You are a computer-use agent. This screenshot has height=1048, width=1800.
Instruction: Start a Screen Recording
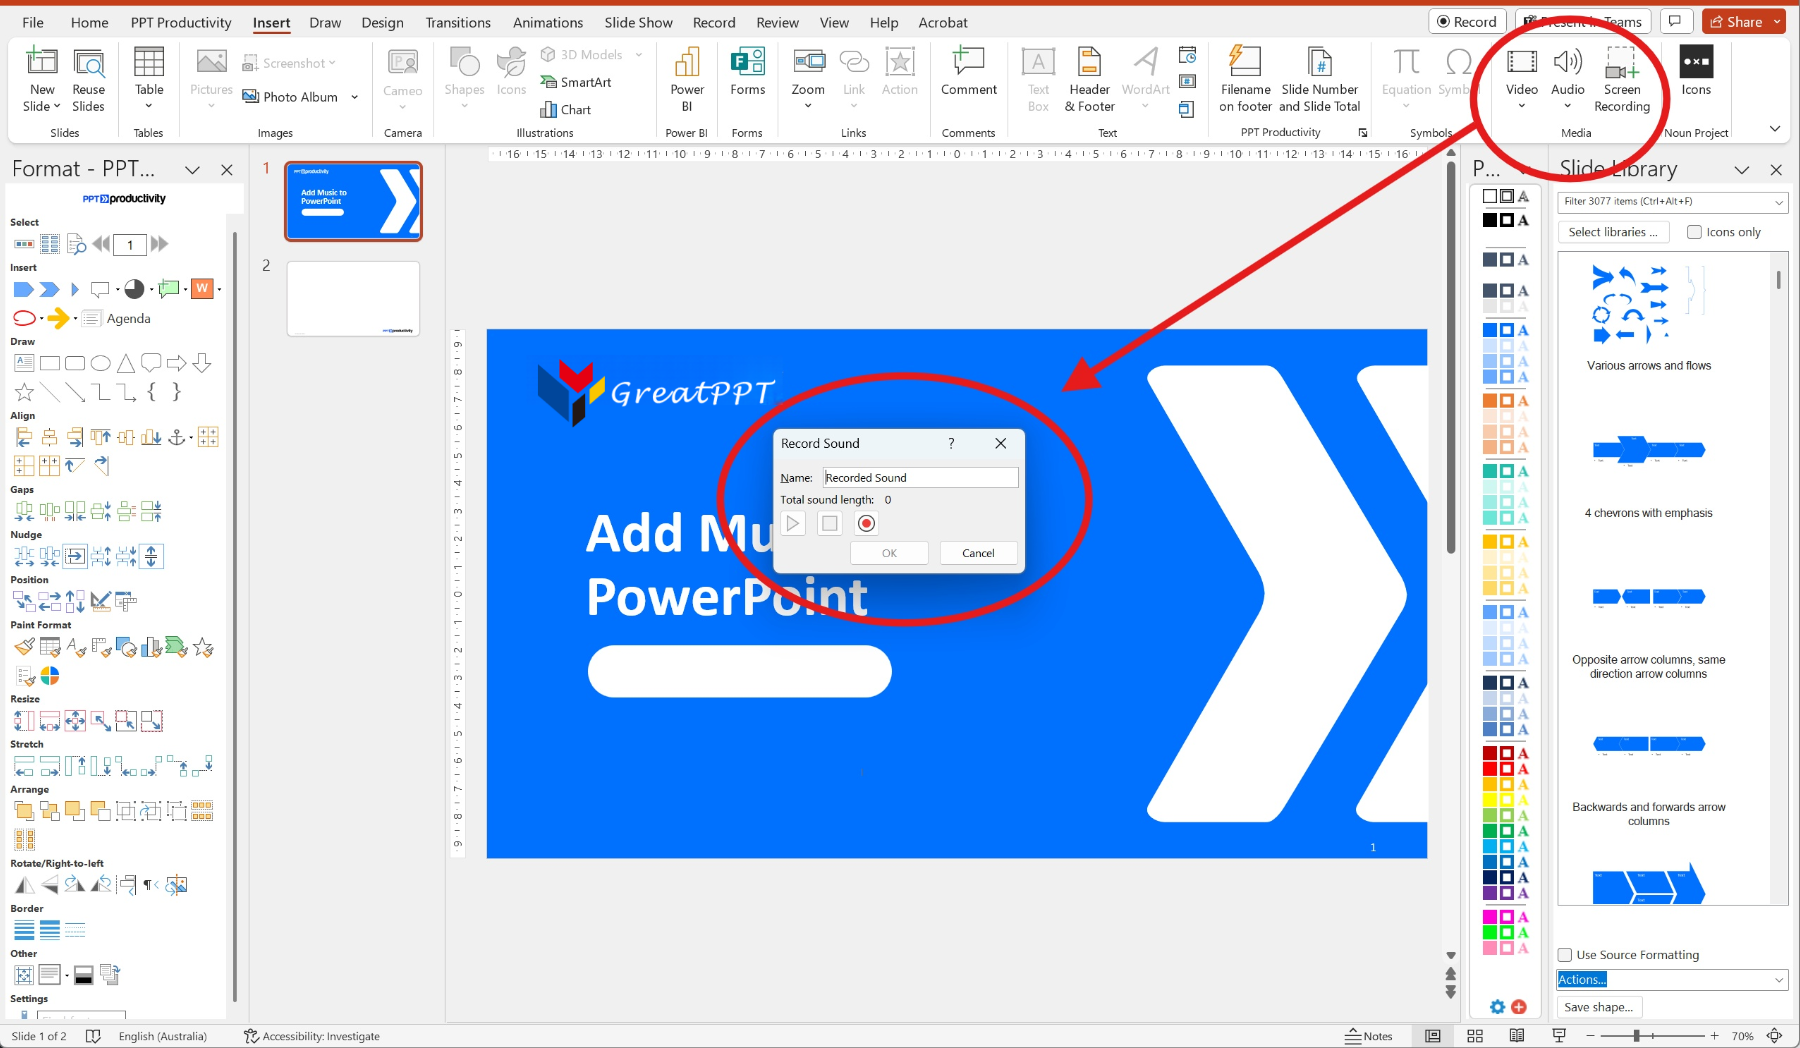point(1621,80)
